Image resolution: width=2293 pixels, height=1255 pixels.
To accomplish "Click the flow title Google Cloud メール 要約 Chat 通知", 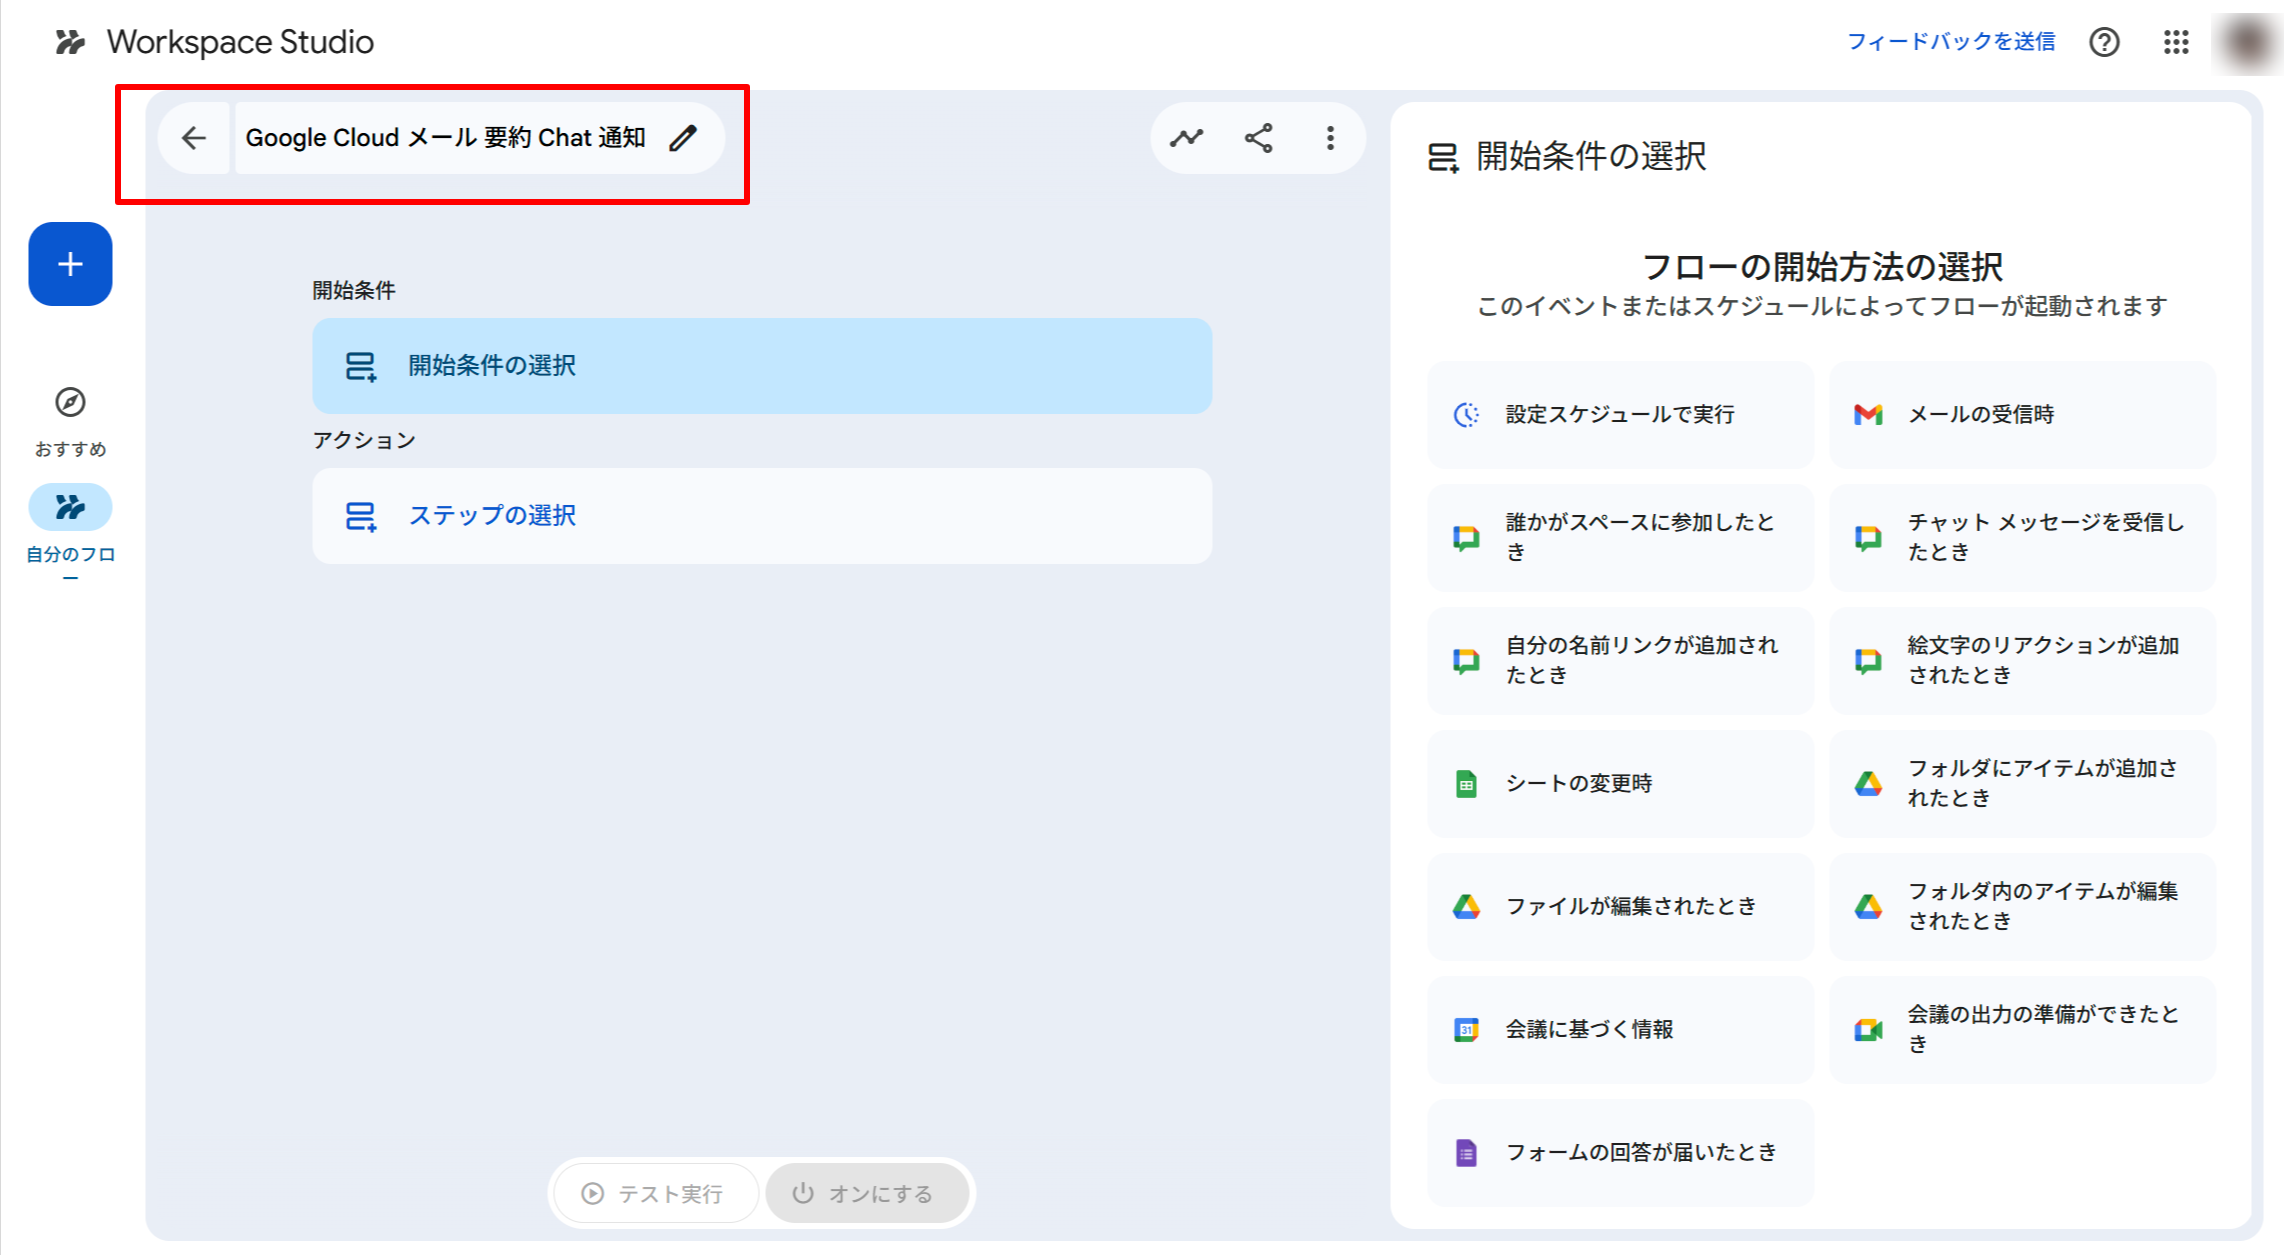I will click(x=446, y=138).
